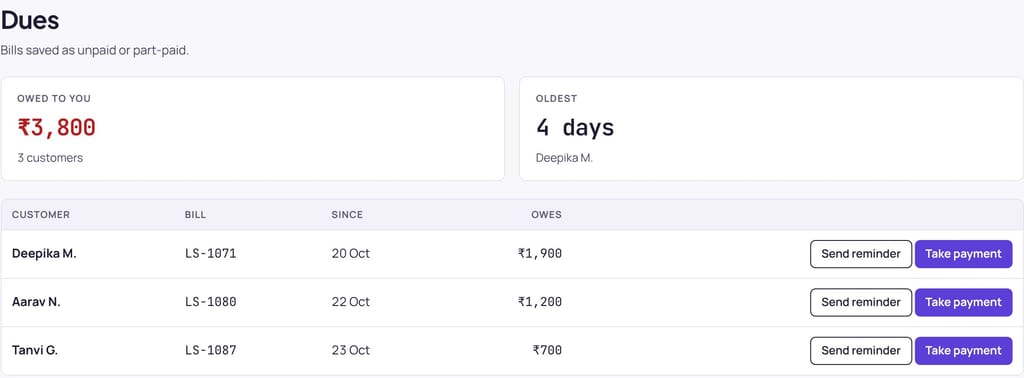Select customer name Aarav N.
1024x378 pixels.
(36, 302)
